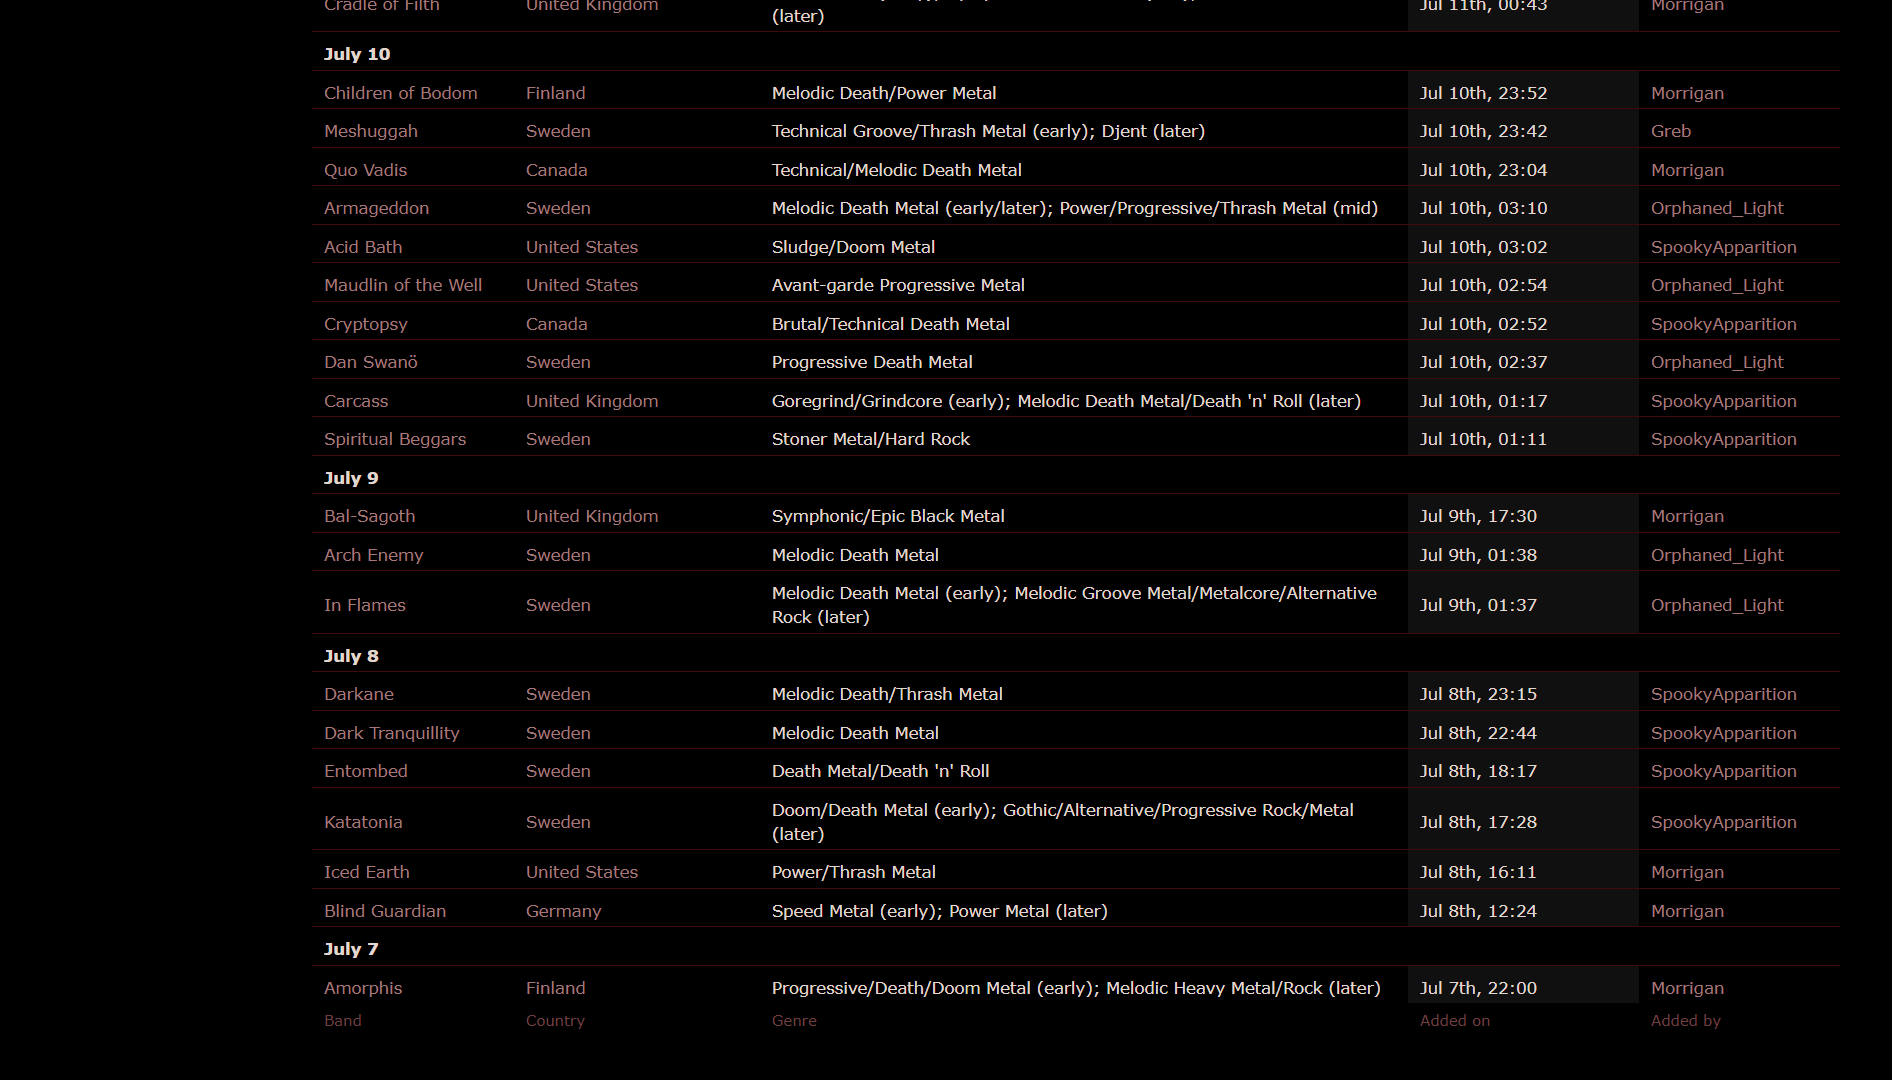Click the Spiritual Beggars band name
This screenshot has height=1080, width=1892.
point(395,439)
